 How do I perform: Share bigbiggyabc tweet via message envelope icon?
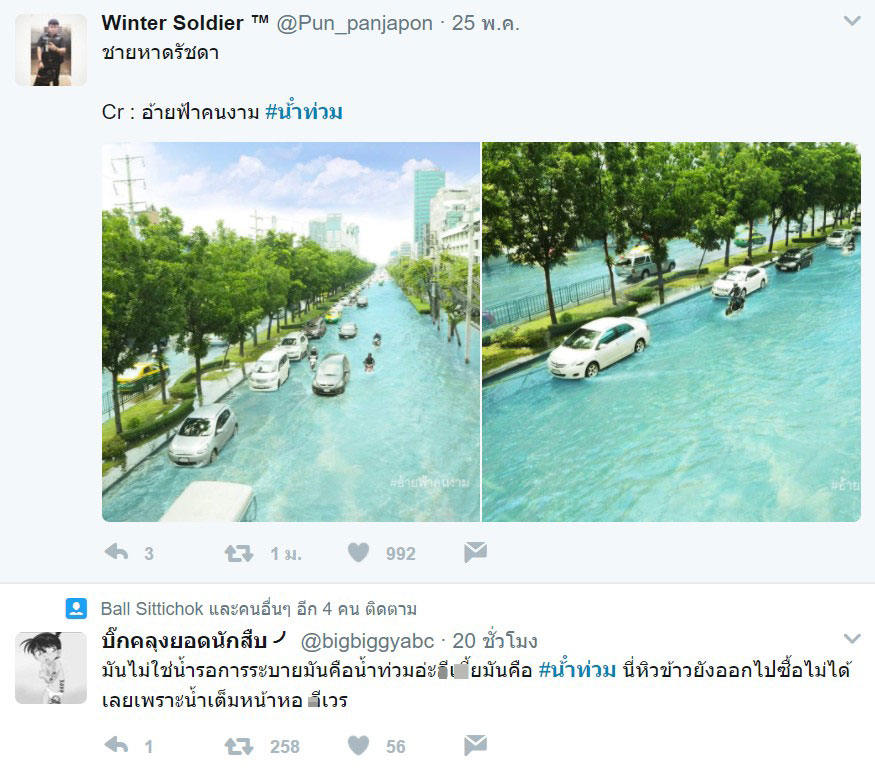[475, 745]
